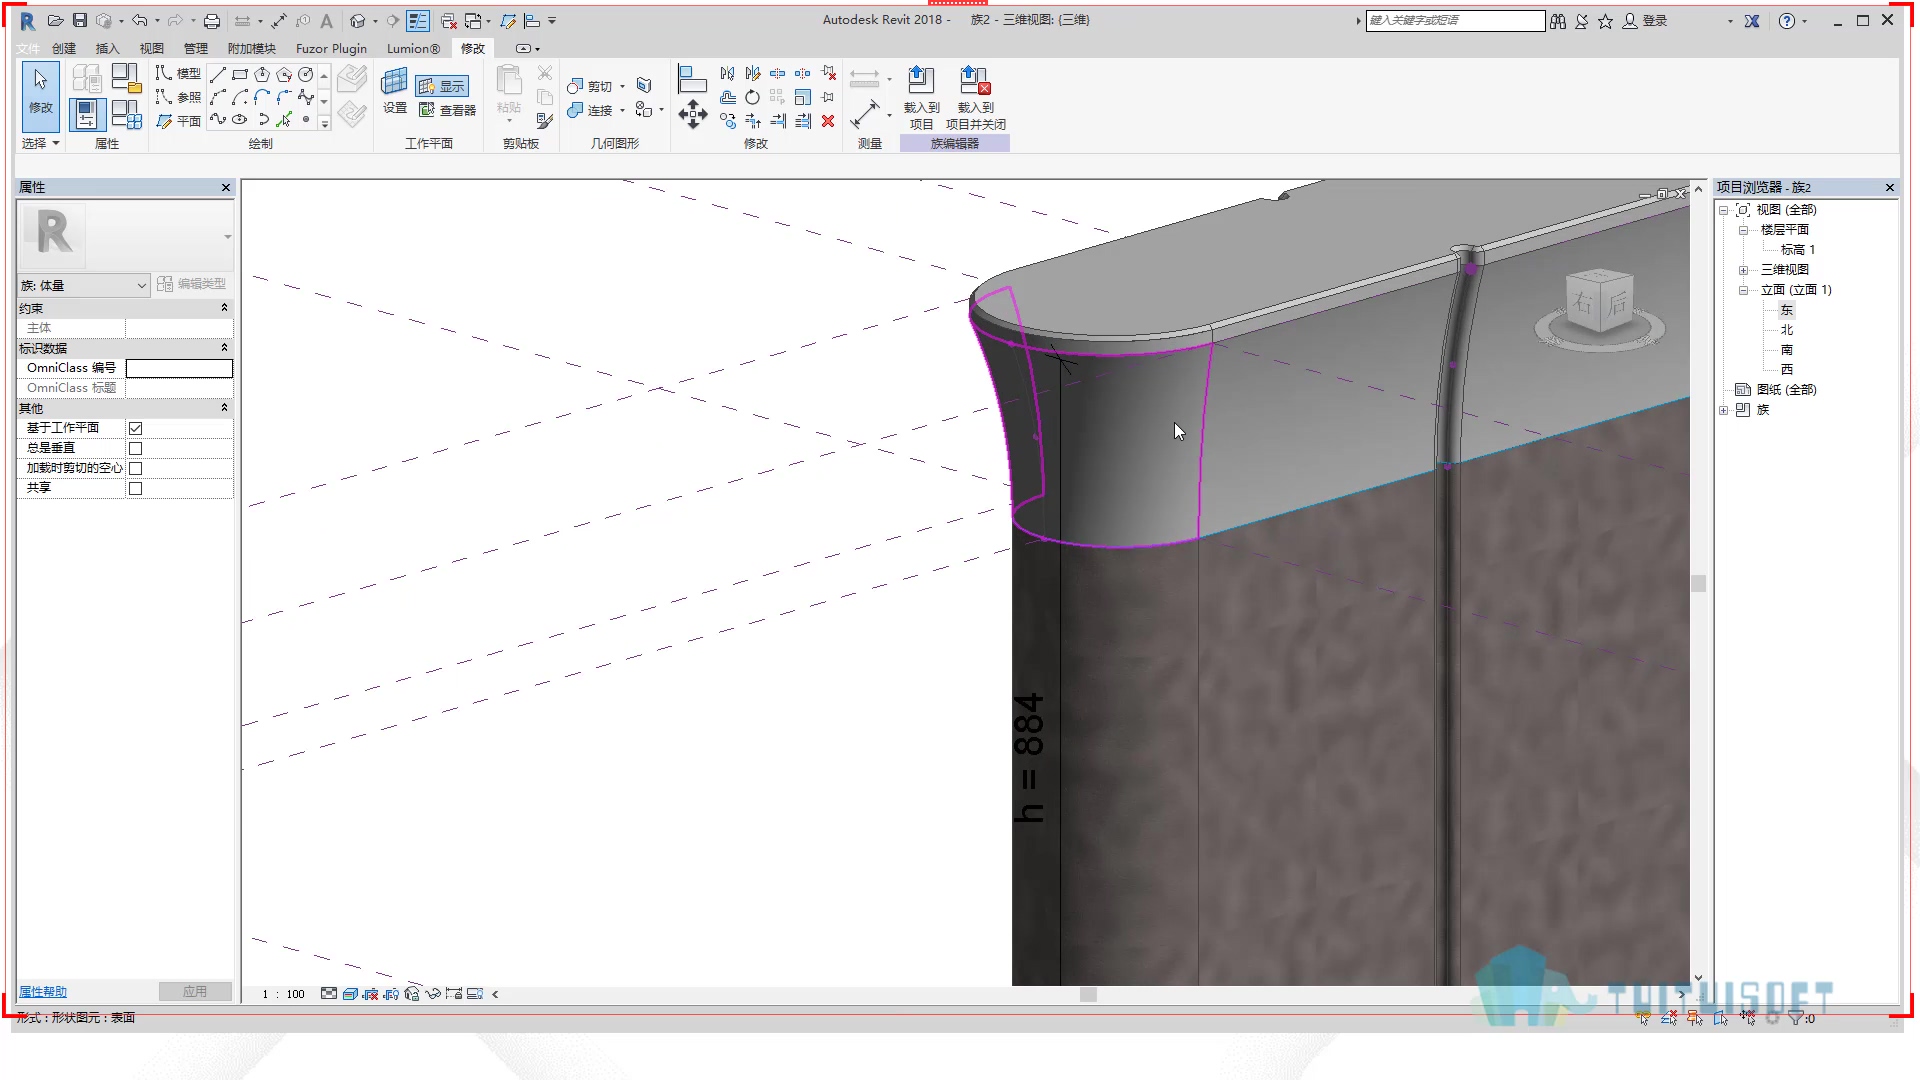Toggle the 显示 work plane Show button
The height and width of the screenshot is (1080, 1920).
(x=442, y=86)
